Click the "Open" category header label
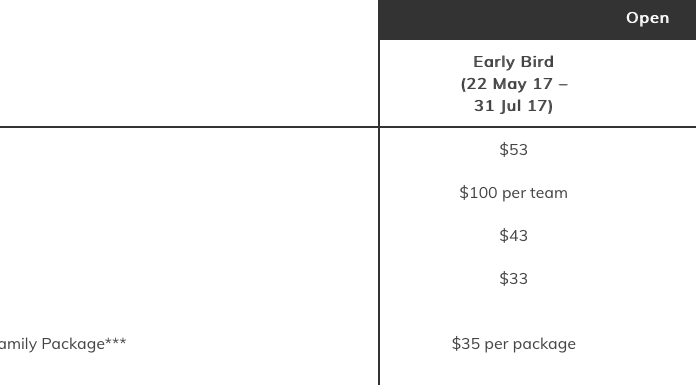The height and width of the screenshot is (385, 696). (x=647, y=18)
